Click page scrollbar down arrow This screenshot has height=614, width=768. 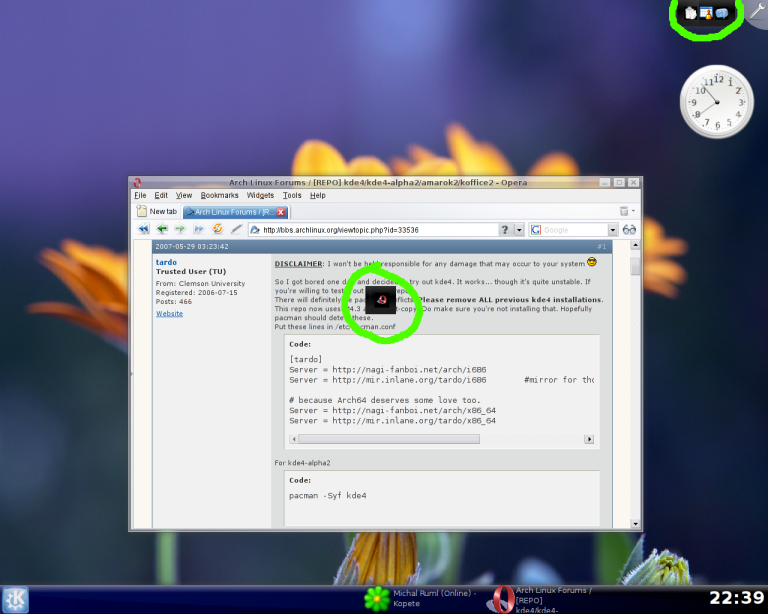pos(635,523)
